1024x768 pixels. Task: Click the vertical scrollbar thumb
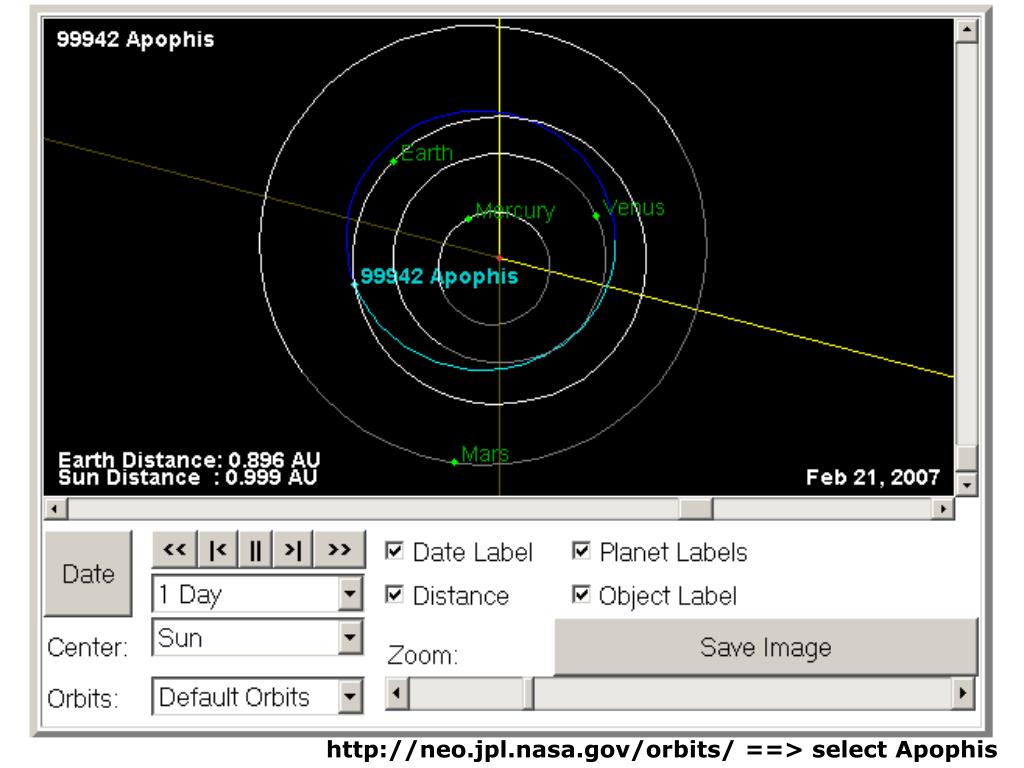[966, 458]
